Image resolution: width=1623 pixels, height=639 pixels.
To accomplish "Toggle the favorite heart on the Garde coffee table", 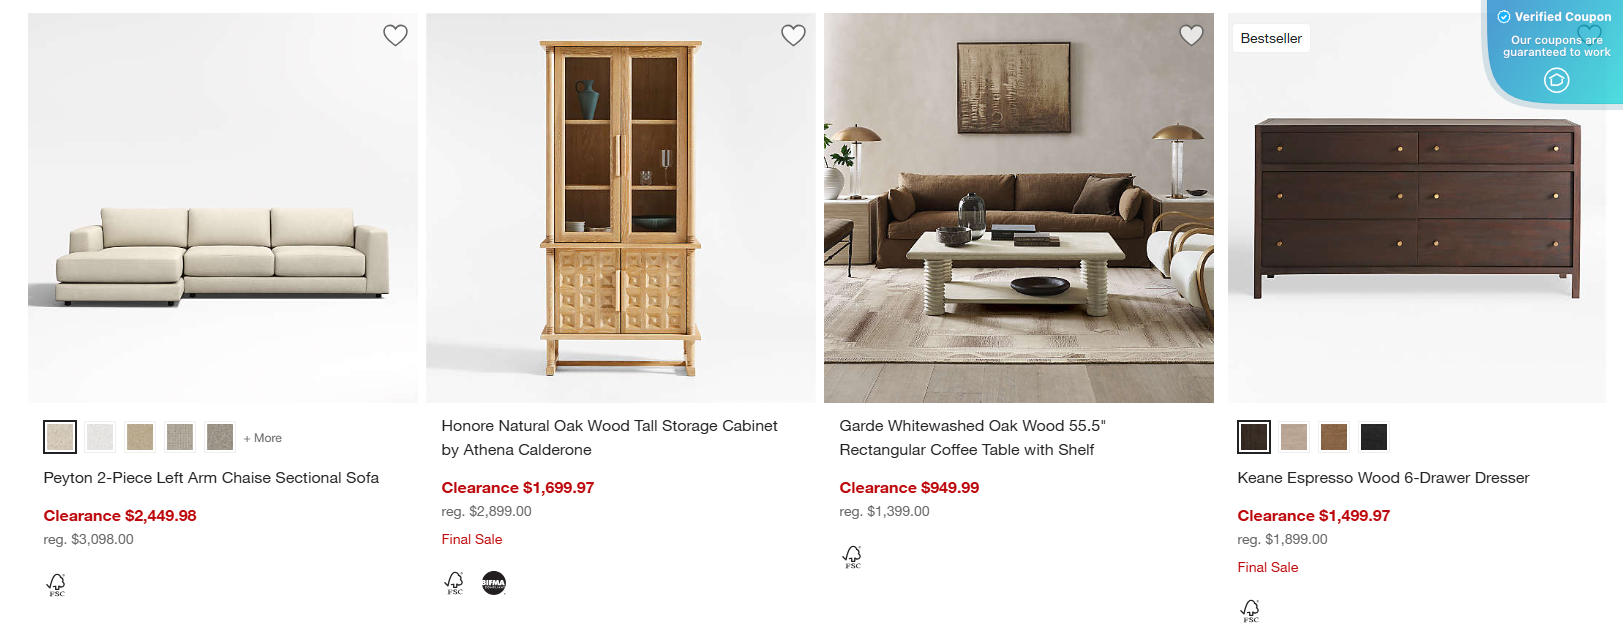I will [x=1191, y=35].
